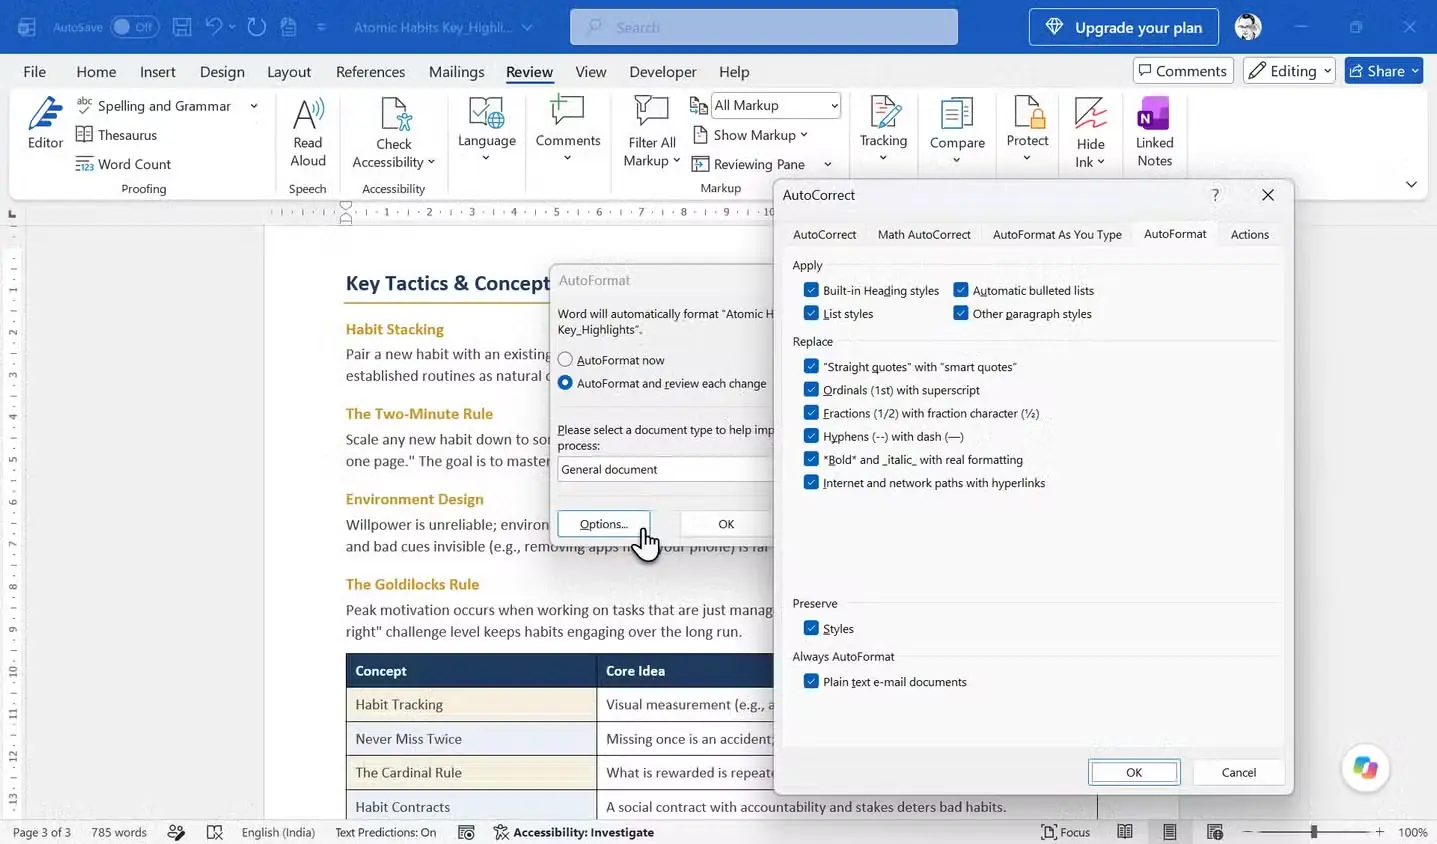Uncheck Built-in Heading styles
The image size is (1437, 844).
coord(811,290)
